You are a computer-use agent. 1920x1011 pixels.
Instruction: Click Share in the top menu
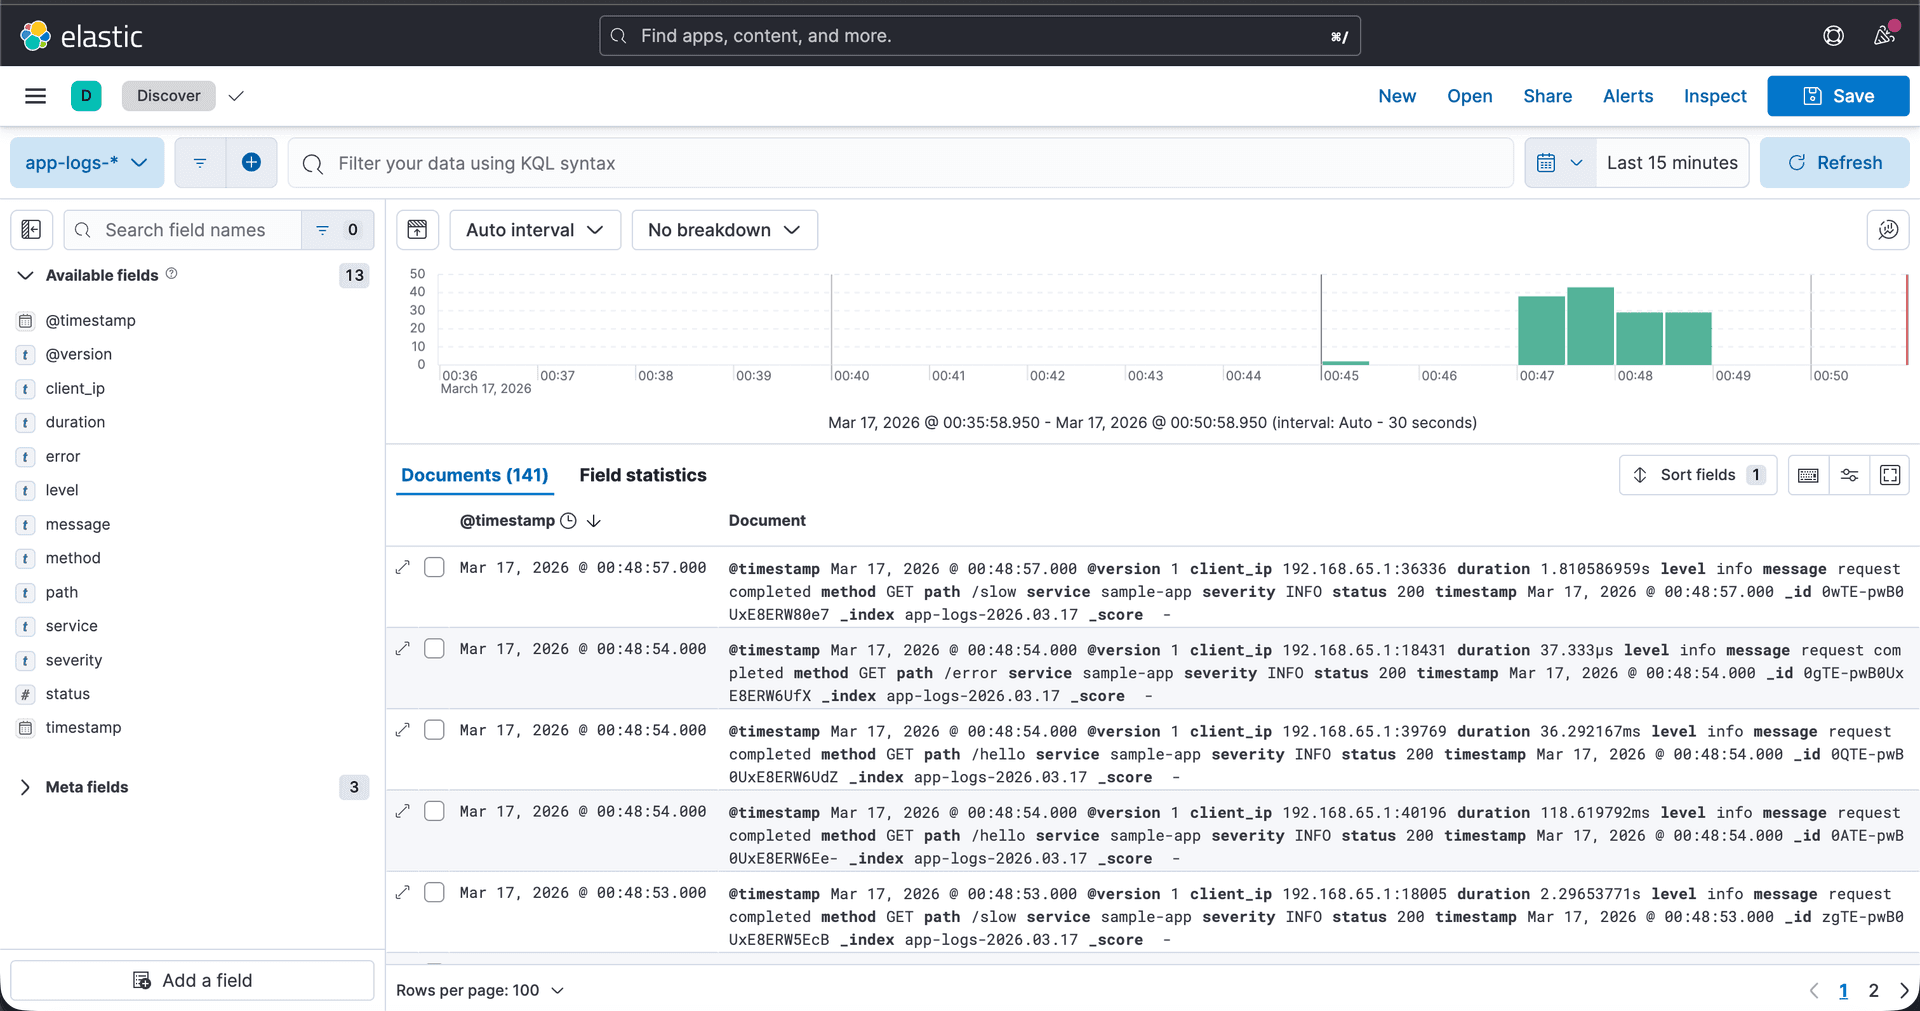coord(1548,96)
